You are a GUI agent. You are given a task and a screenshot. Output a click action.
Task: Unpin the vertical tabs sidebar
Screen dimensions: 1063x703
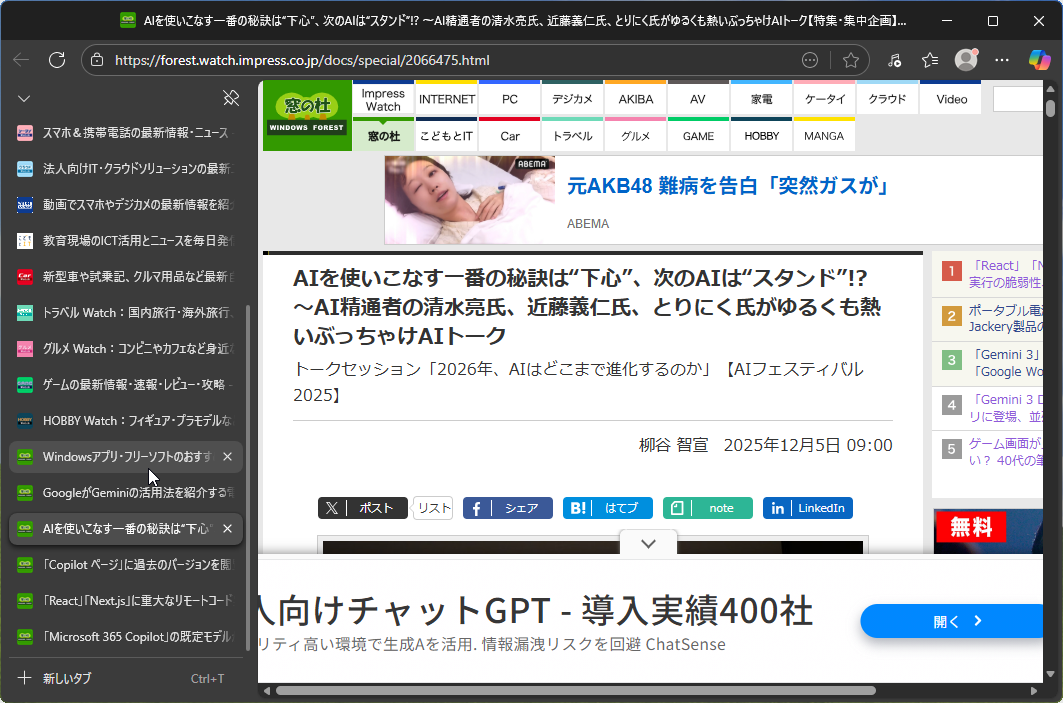(231, 98)
